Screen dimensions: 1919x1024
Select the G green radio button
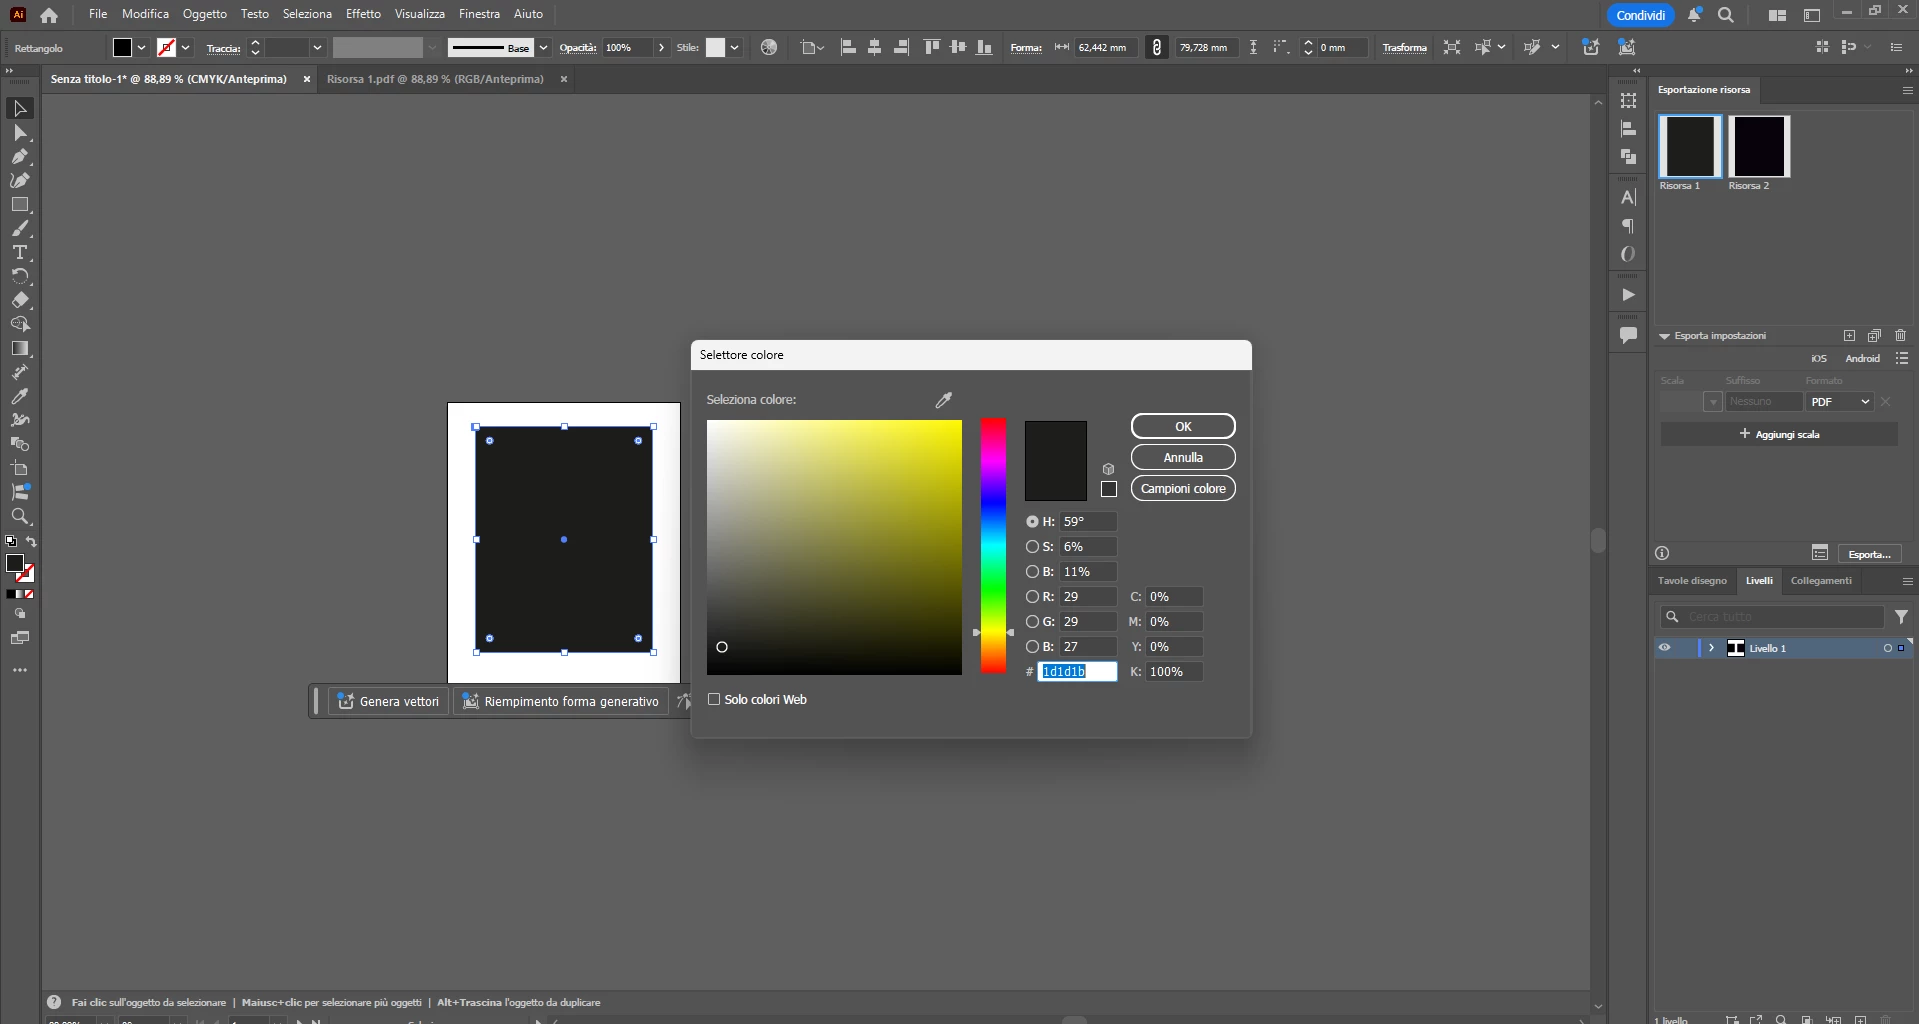[x=1032, y=622]
